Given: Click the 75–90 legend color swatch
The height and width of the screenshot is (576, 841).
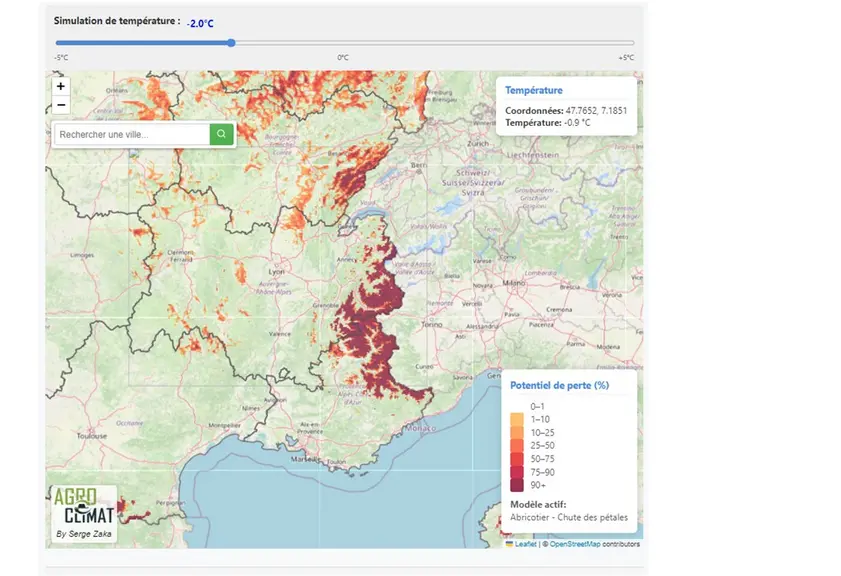Looking at the screenshot, I should (x=517, y=472).
